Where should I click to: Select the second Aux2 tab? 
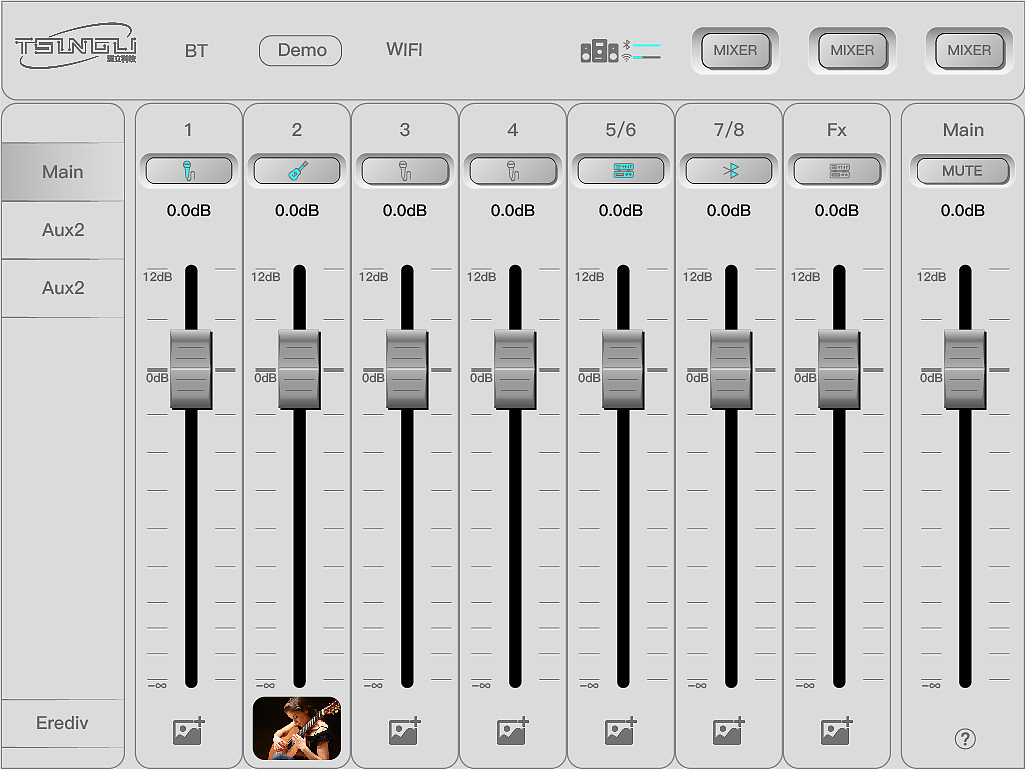(x=63, y=288)
